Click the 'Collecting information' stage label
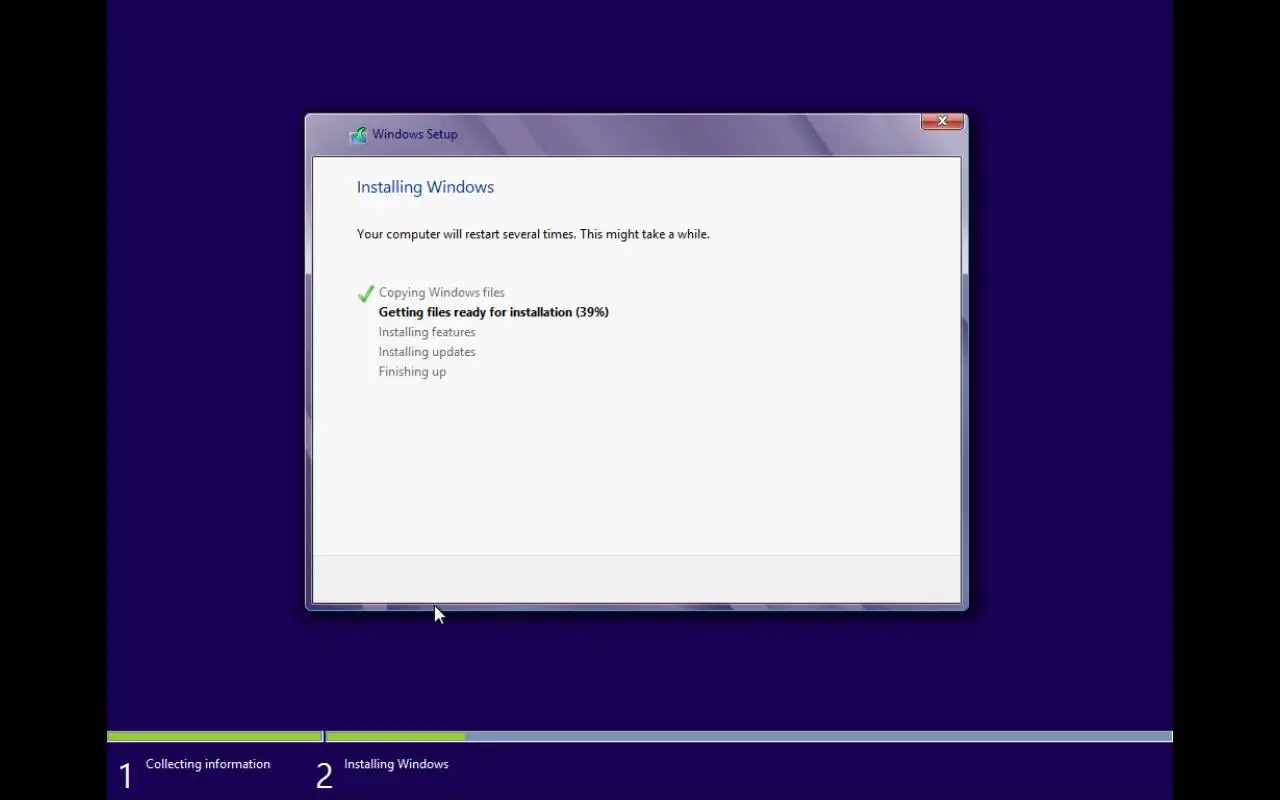Screen dimensions: 1280x800 pos(208,764)
